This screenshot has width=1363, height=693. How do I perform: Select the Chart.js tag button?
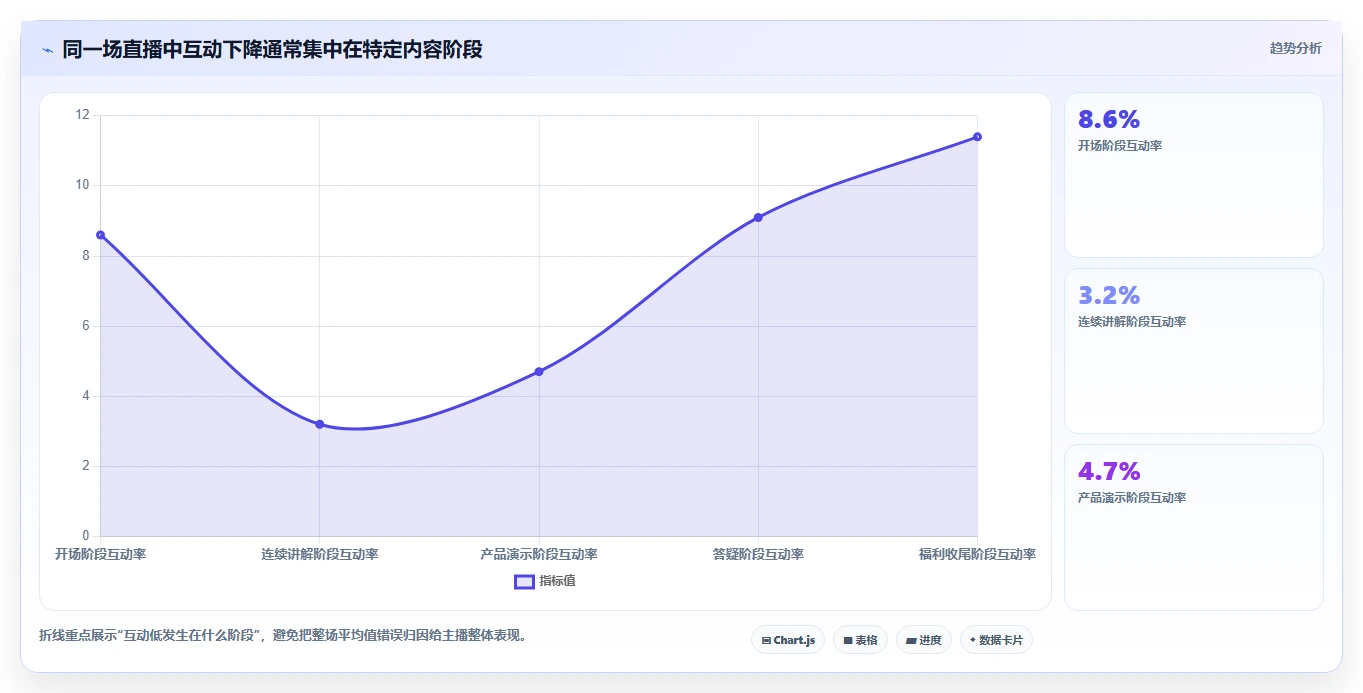point(788,640)
